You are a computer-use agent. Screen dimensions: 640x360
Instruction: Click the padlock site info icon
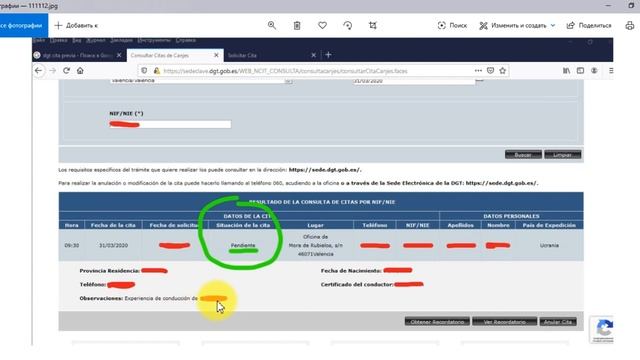156,71
